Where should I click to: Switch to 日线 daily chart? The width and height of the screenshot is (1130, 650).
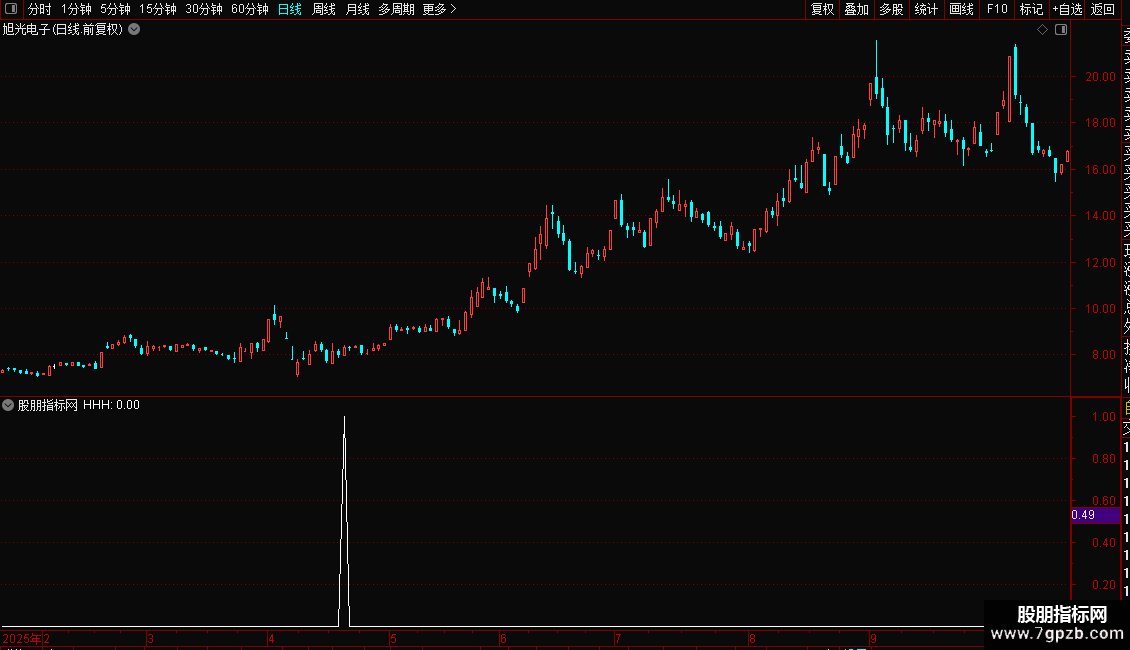[290, 9]
